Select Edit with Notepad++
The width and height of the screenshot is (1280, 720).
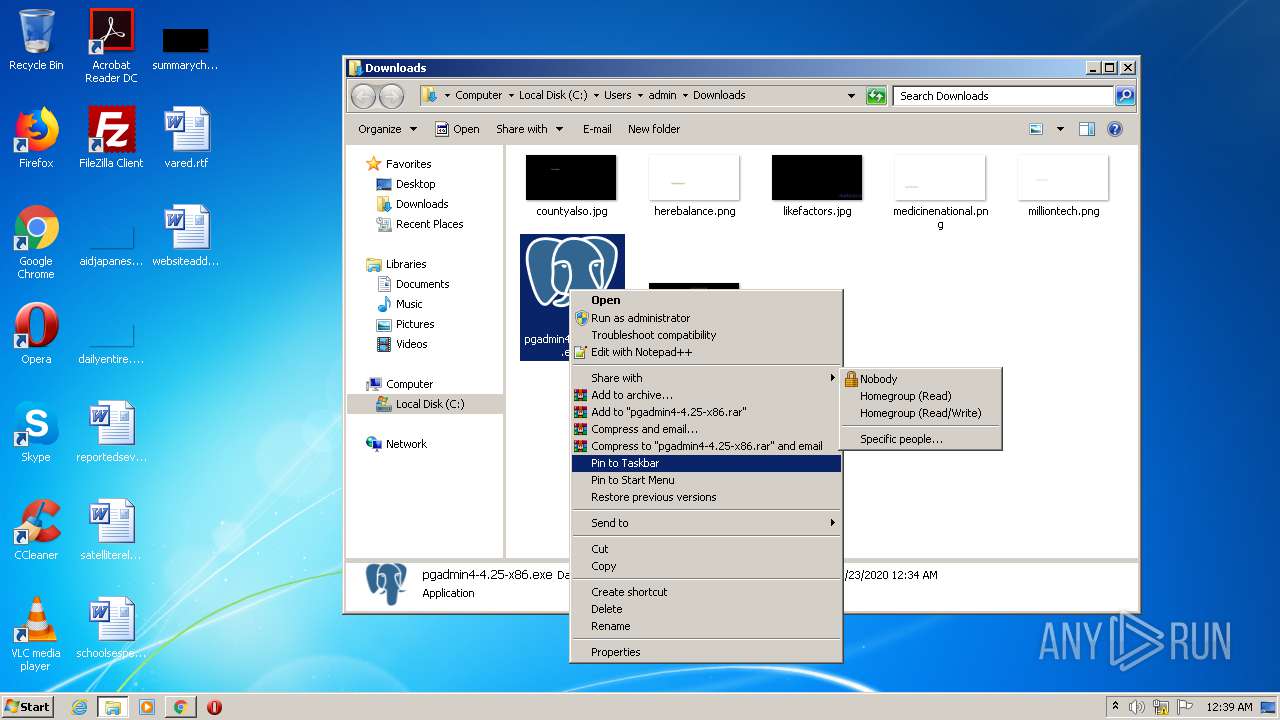point(706,352)
